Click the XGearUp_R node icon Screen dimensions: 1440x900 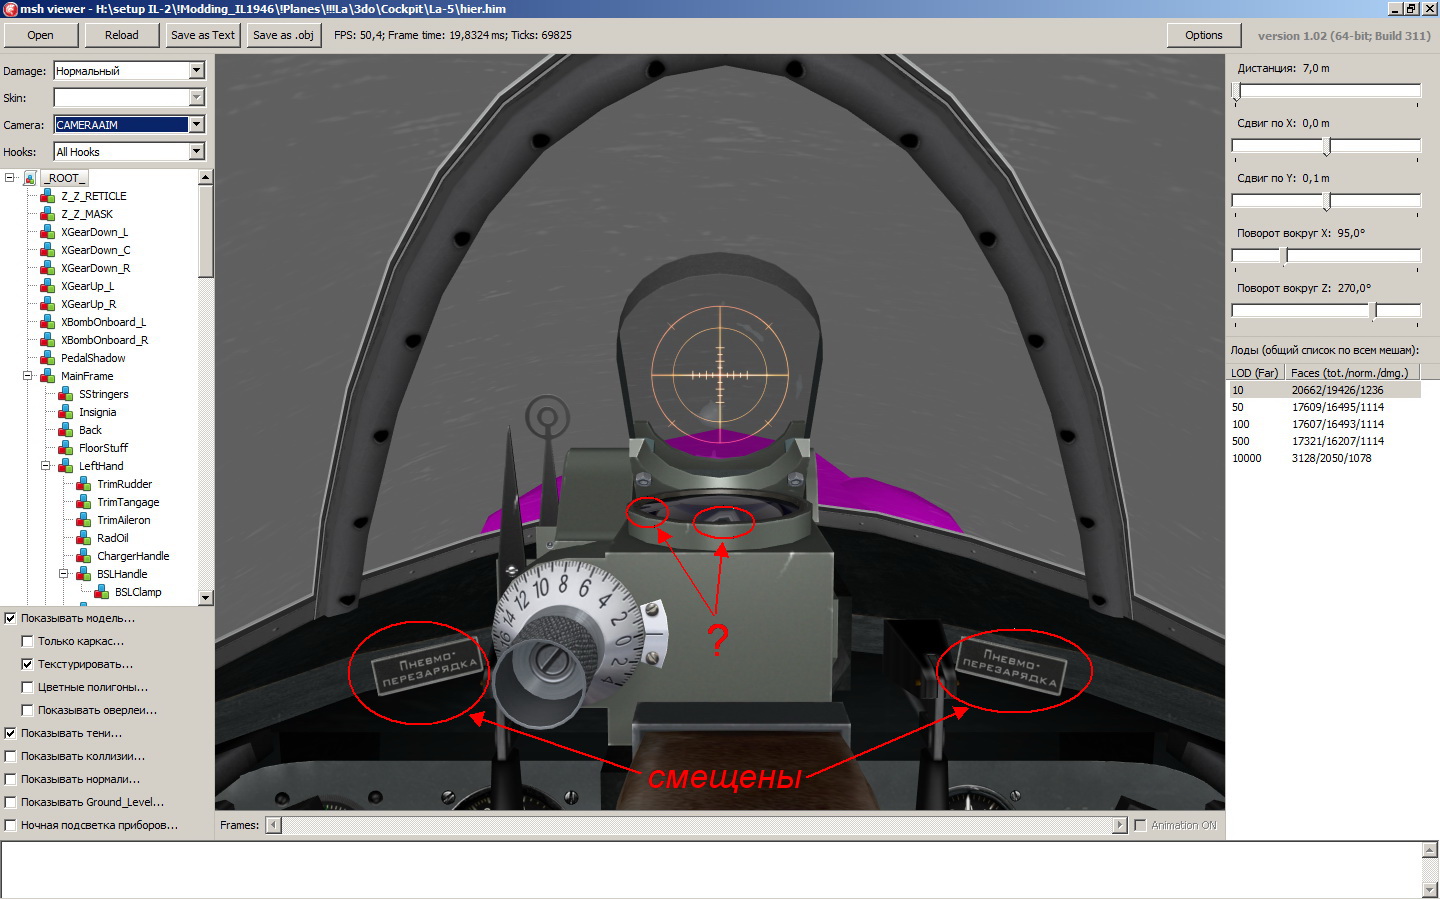pos(47,304)
